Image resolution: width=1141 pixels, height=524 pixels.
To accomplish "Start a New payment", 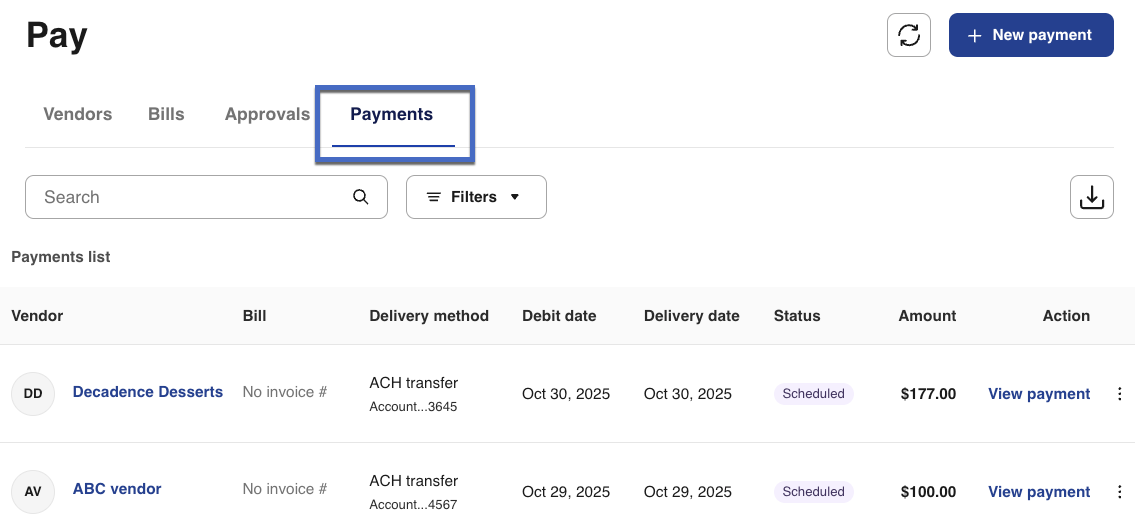I will pyautogui.click(x=1030, y=35).
